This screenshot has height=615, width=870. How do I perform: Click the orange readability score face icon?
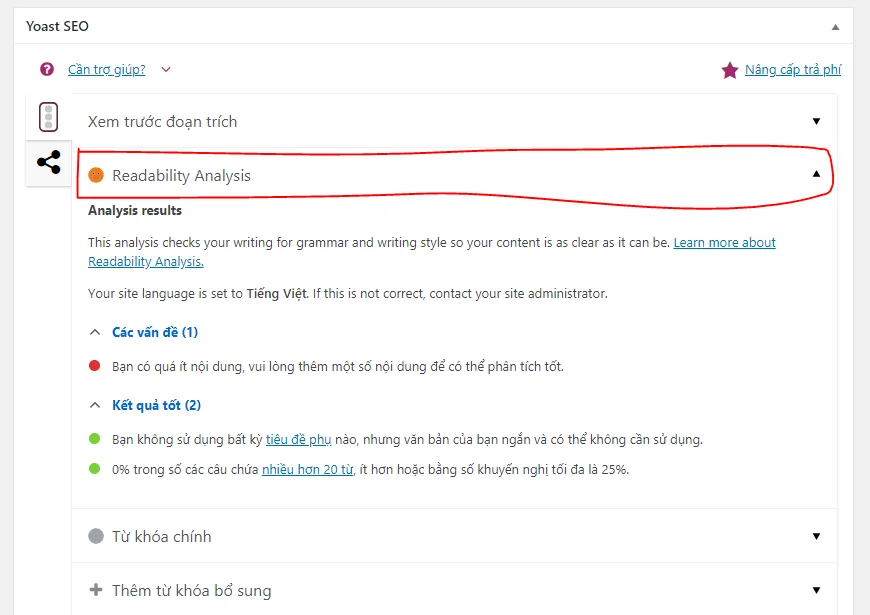(96, 175)
